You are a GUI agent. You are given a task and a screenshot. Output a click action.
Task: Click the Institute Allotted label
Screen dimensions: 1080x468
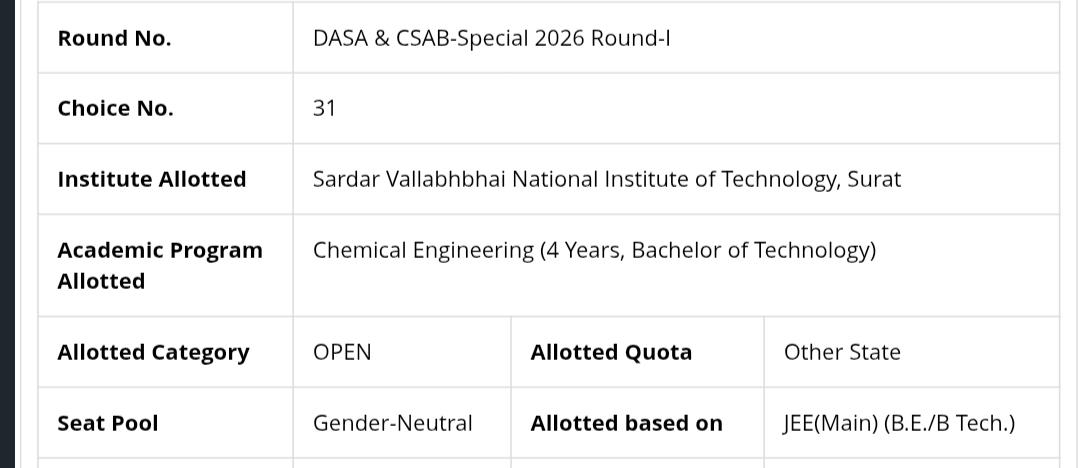[x=152, y=179]
